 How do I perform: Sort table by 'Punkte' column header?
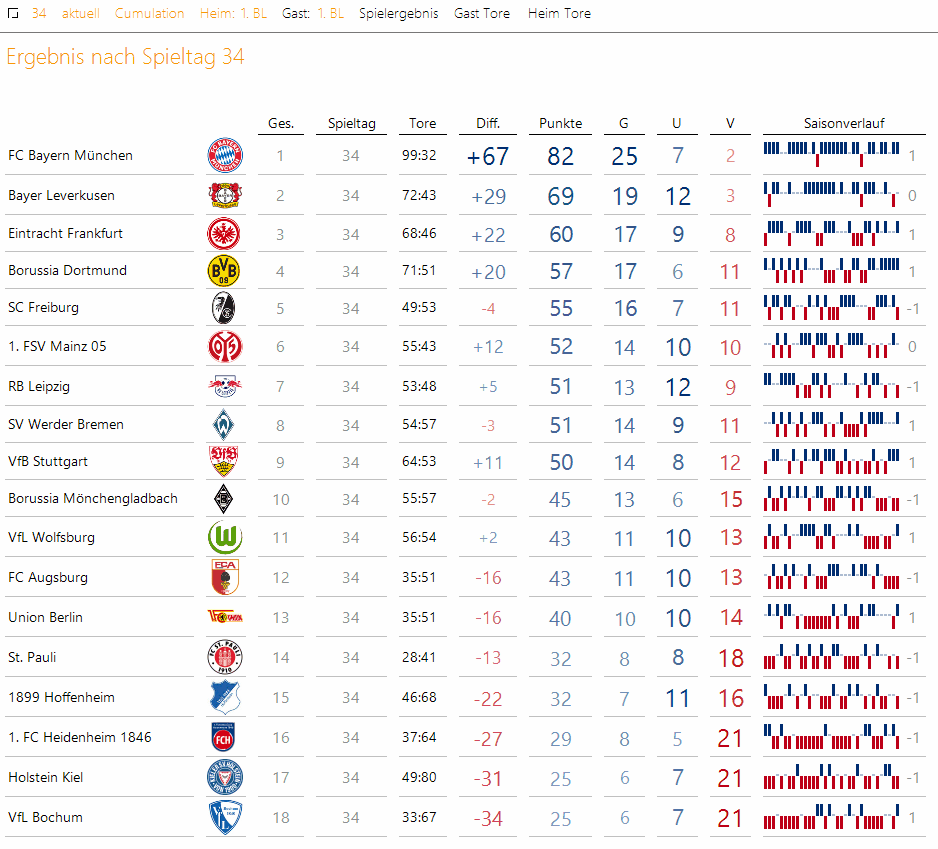[x=560, y=124]
